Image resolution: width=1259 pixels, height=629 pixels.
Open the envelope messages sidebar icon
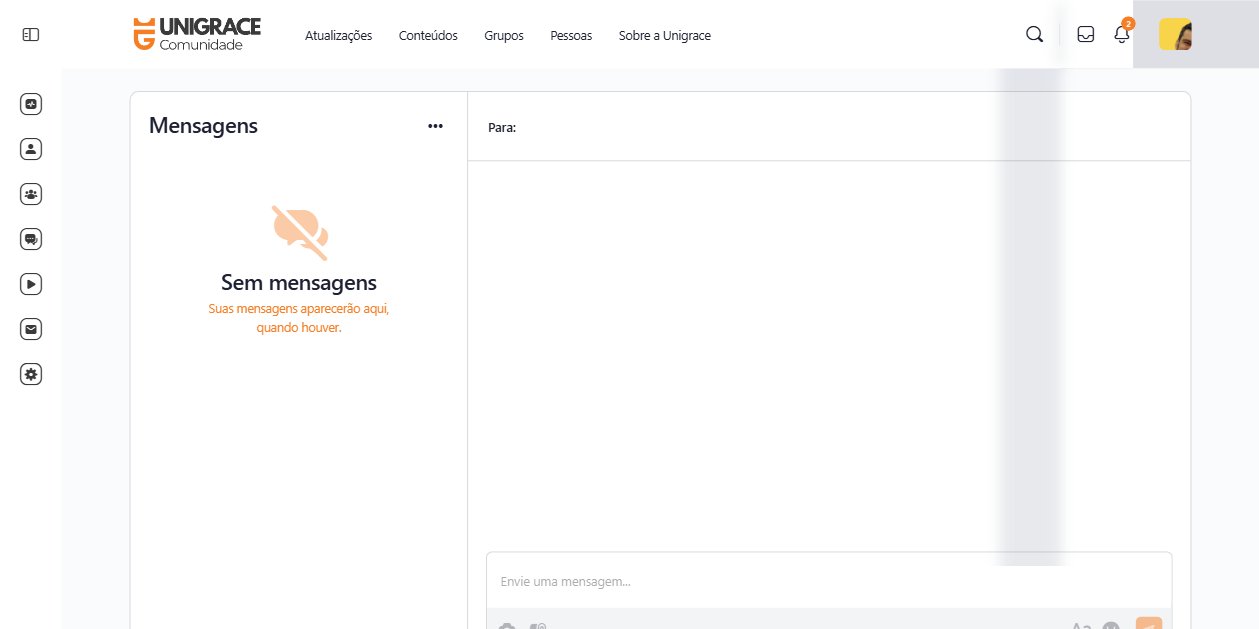click(x=31, y=329)
